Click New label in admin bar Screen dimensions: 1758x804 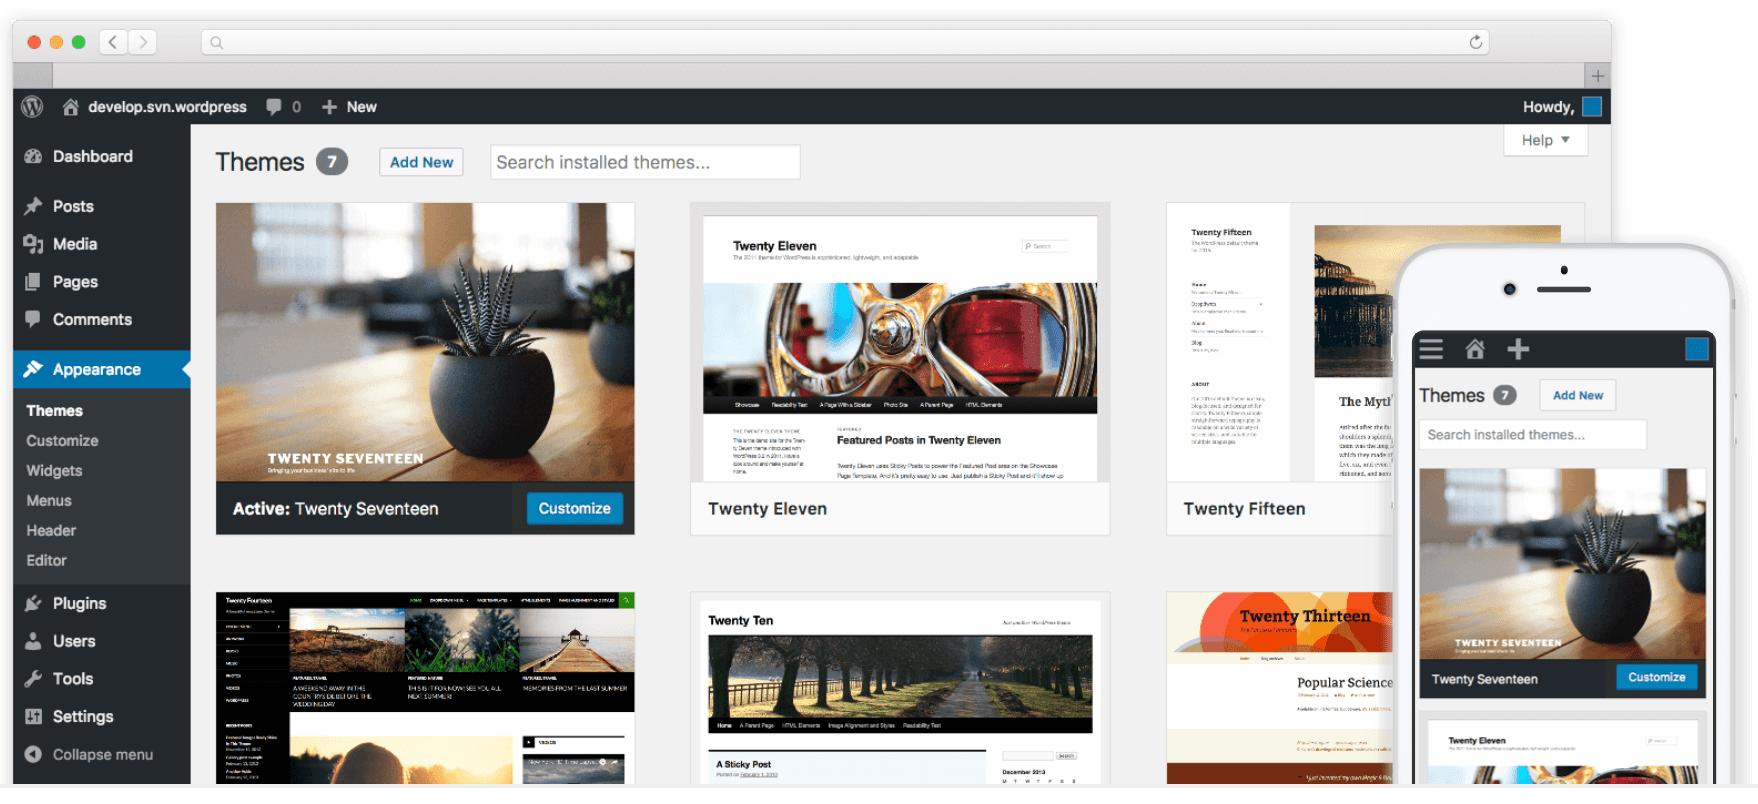361,107
